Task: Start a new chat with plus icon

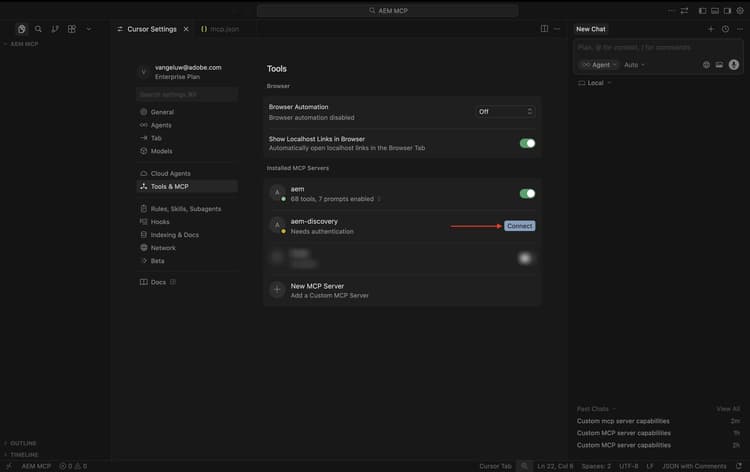Action: click(711, 29)
